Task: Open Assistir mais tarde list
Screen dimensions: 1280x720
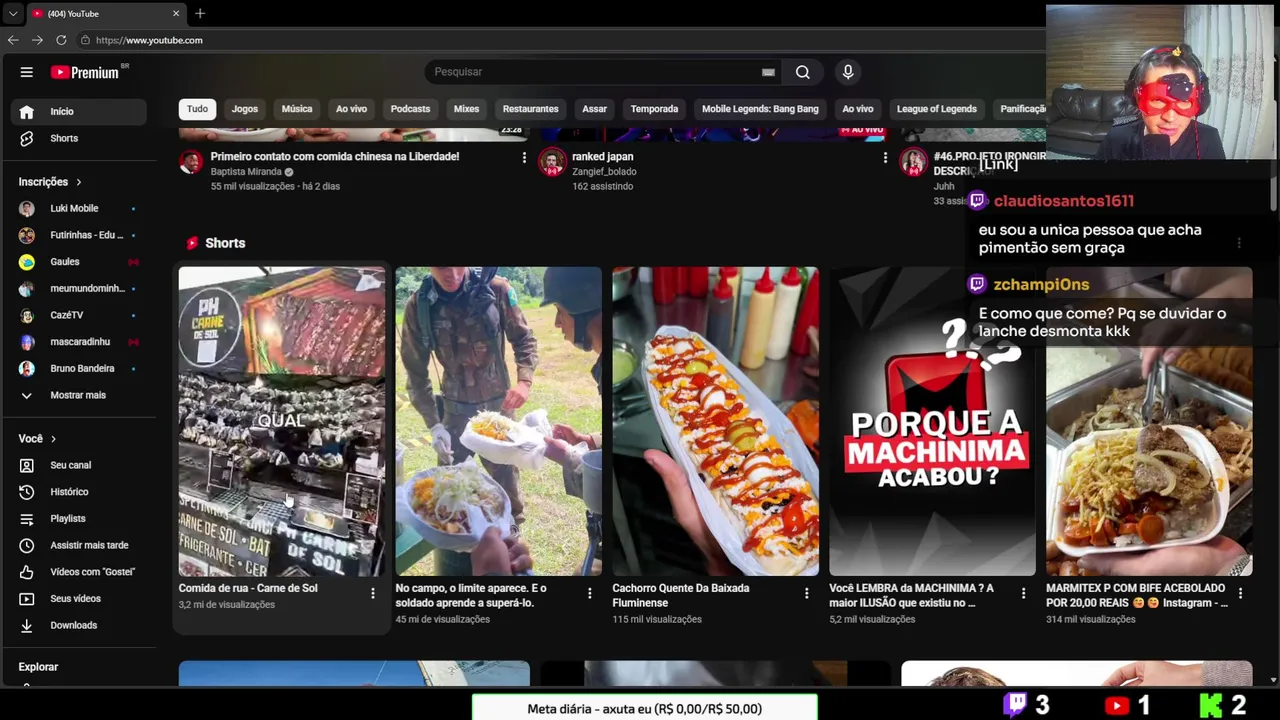Action: point(78,545)
